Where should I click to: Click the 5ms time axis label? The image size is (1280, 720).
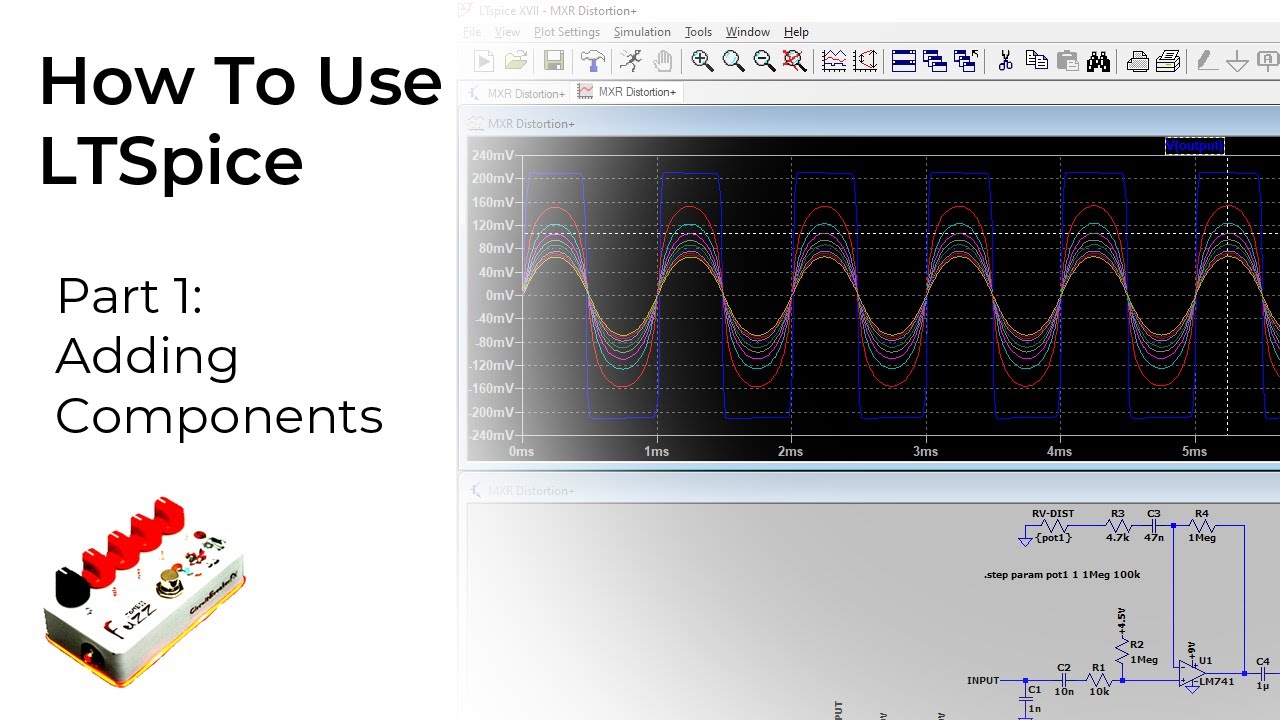1194,452
